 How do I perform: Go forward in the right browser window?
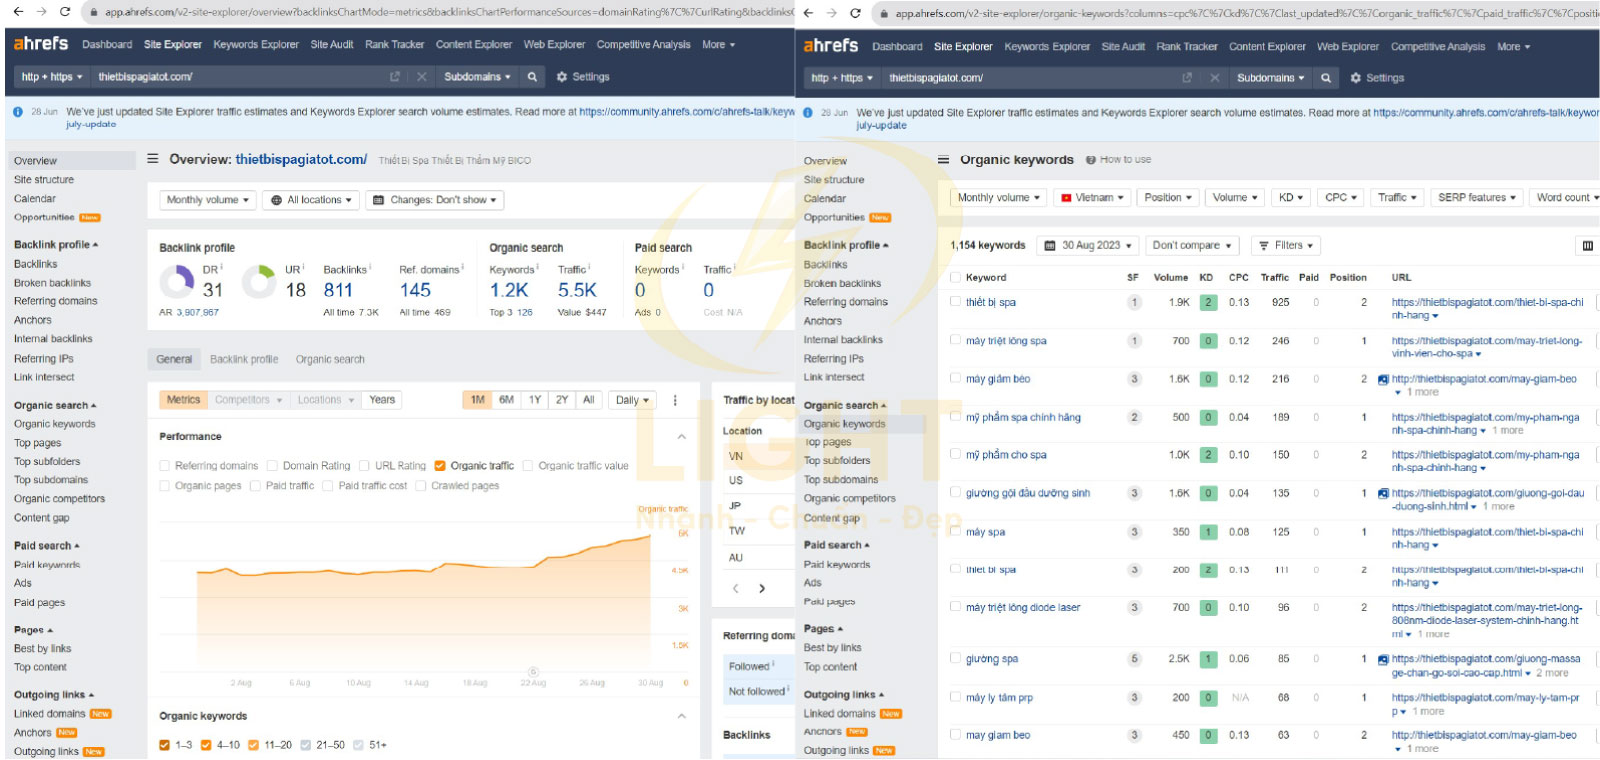click(832, 13)
